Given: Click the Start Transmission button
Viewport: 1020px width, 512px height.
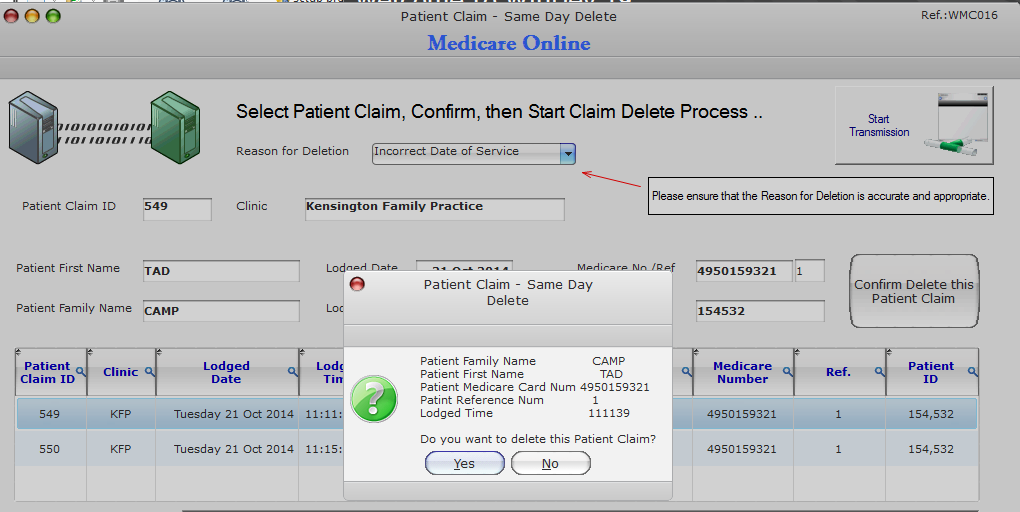Looking at the screenshot, I should tap(914, 125).
